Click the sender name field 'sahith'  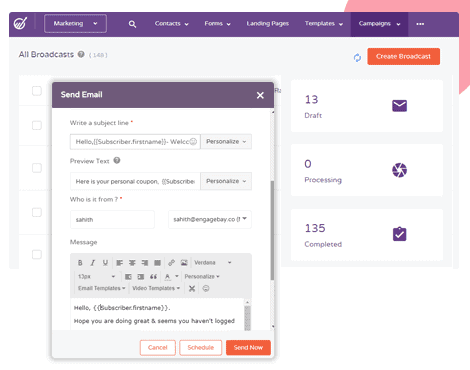pyautogui.click(x=112, y=219)
